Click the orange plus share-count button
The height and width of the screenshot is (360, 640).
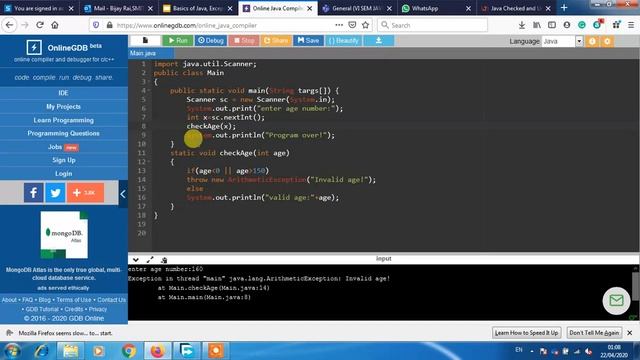point(85,193)
